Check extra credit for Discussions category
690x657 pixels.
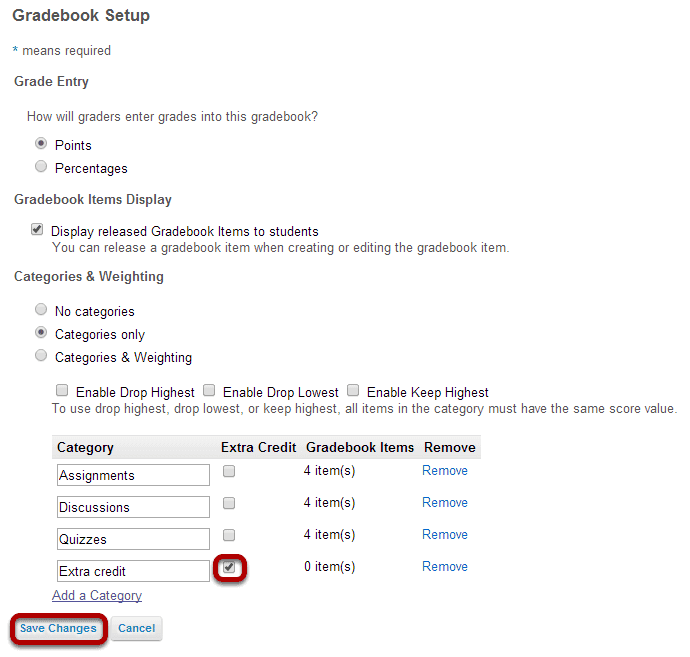pyautogui.click(x=229, y=503)
